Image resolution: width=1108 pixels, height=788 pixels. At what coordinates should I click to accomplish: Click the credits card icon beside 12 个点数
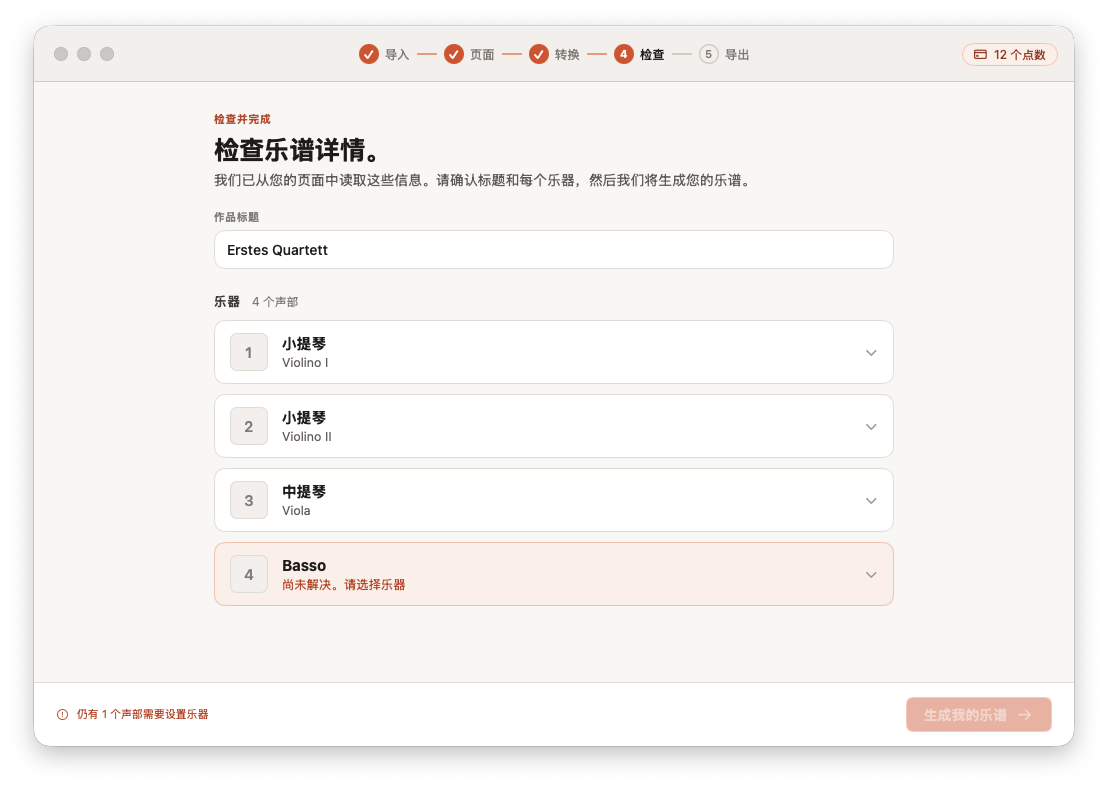click(x=980, y=54)
